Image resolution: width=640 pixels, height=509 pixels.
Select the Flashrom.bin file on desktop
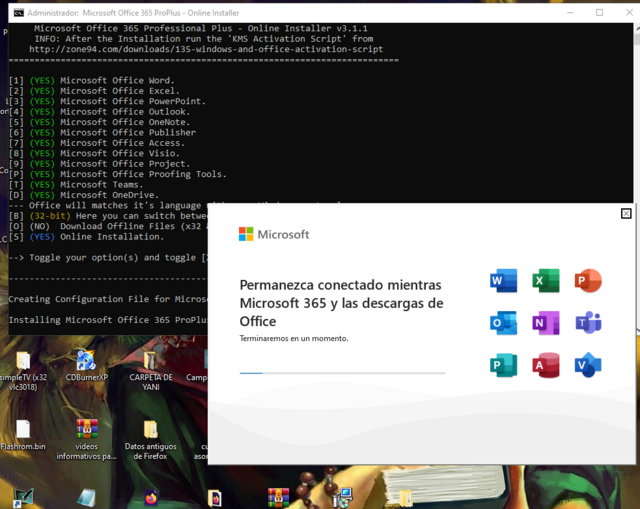coord(23,435)
